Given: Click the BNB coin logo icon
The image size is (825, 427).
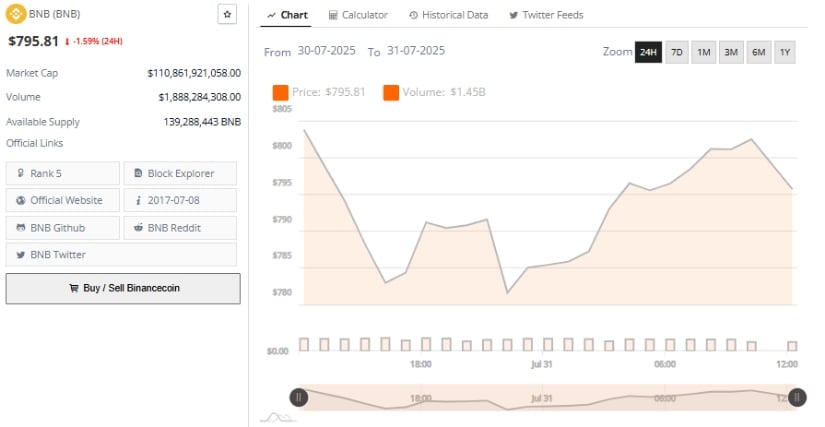Looking at the screenshot, I should click(x=16, y=14).
